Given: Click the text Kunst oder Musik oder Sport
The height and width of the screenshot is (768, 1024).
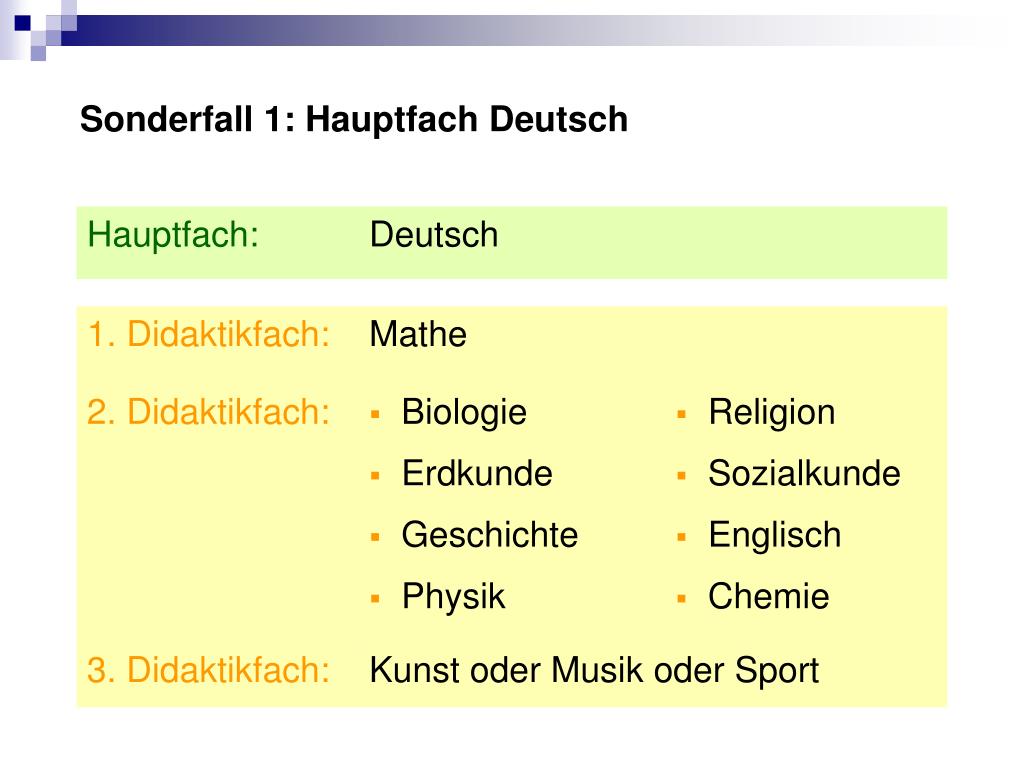Looking at the screenshot, I should [x=594, y=671].
